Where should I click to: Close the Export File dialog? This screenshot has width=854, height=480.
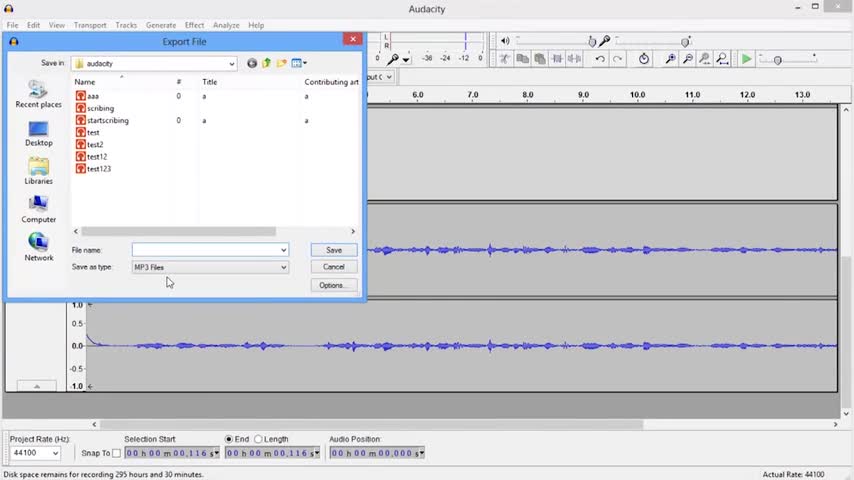coord(352,39)
